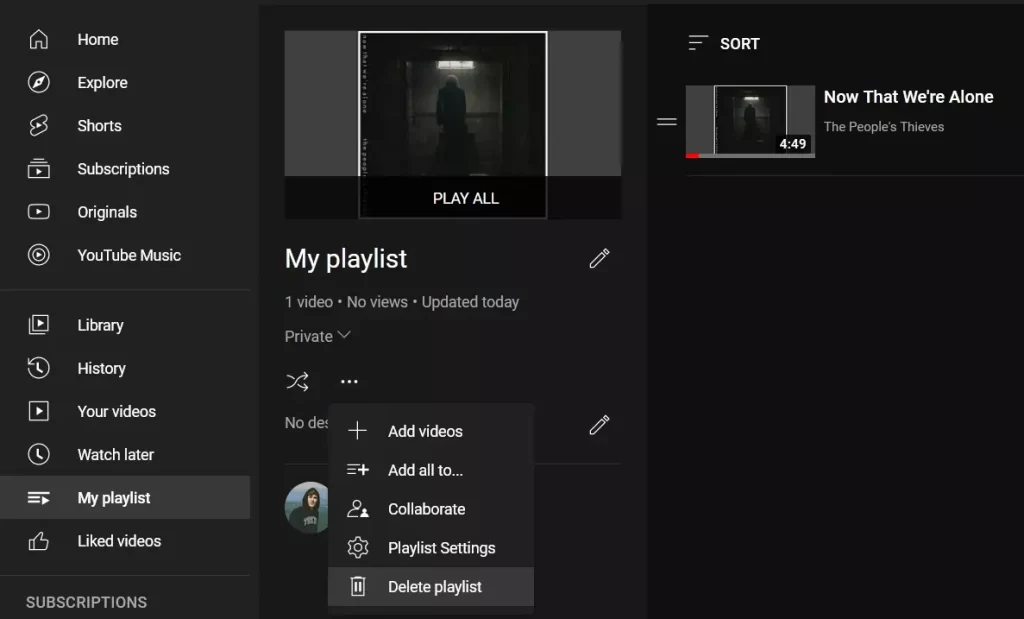Image resolution: width=1024 pixels, height=619 pixels.
Task: Click the profile avatar picture
Action: (x=307, y=507)
